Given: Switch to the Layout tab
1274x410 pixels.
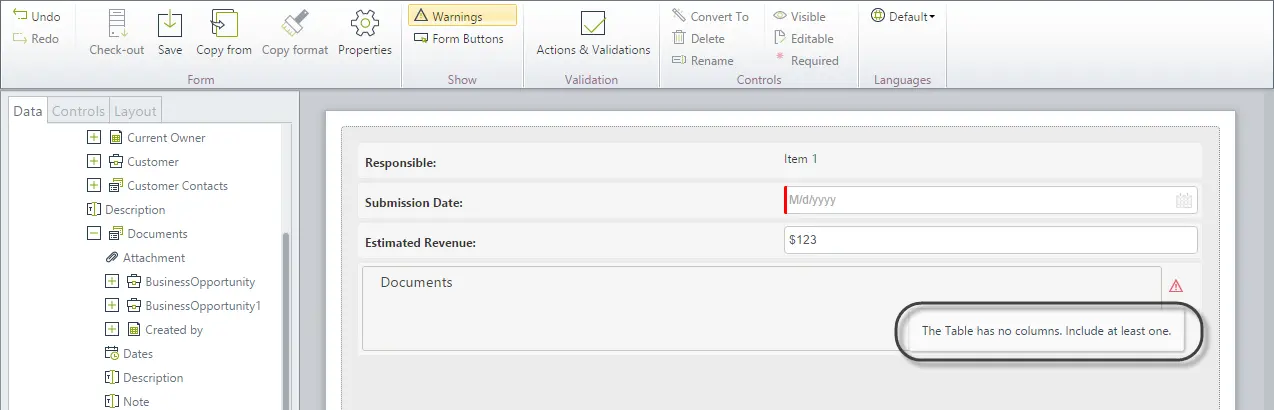Looking at the screenshot, I should (x=134, y=111).
